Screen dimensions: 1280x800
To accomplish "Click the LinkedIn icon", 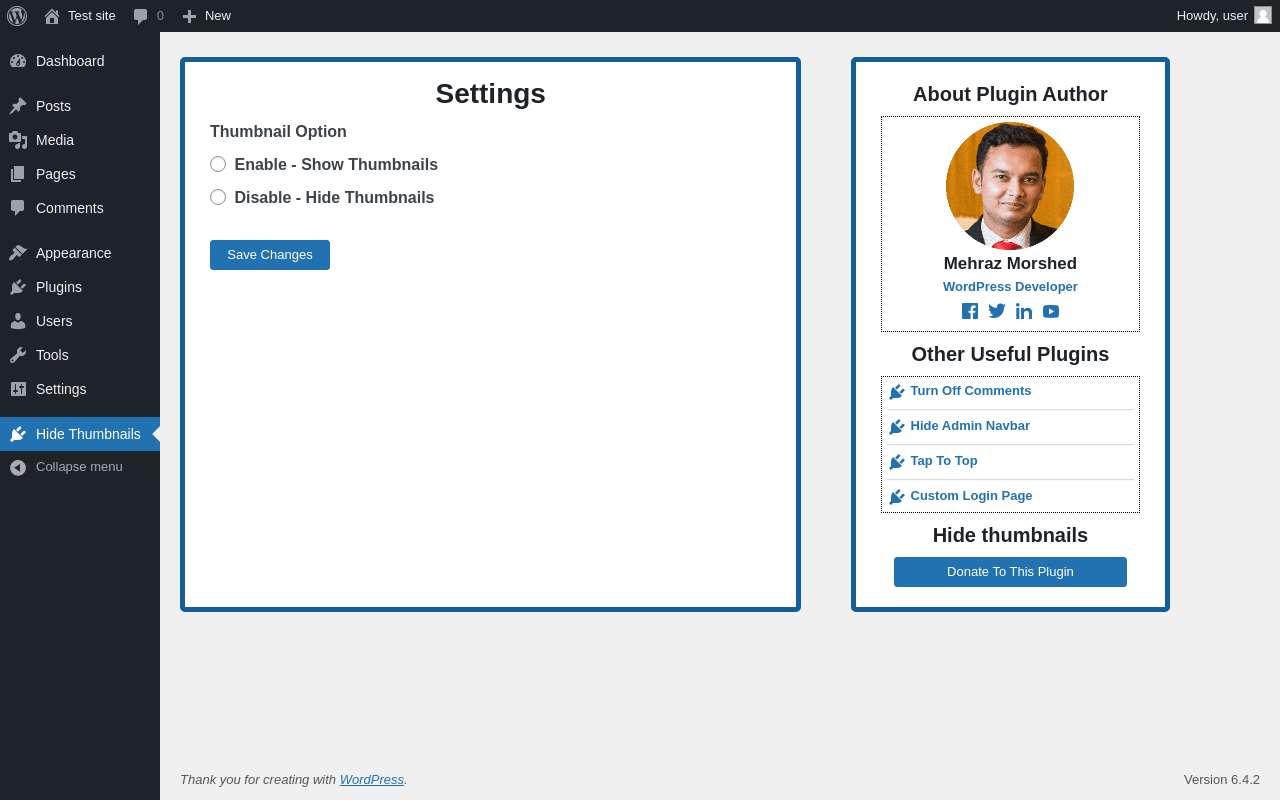I will [x=1024, y=311].
